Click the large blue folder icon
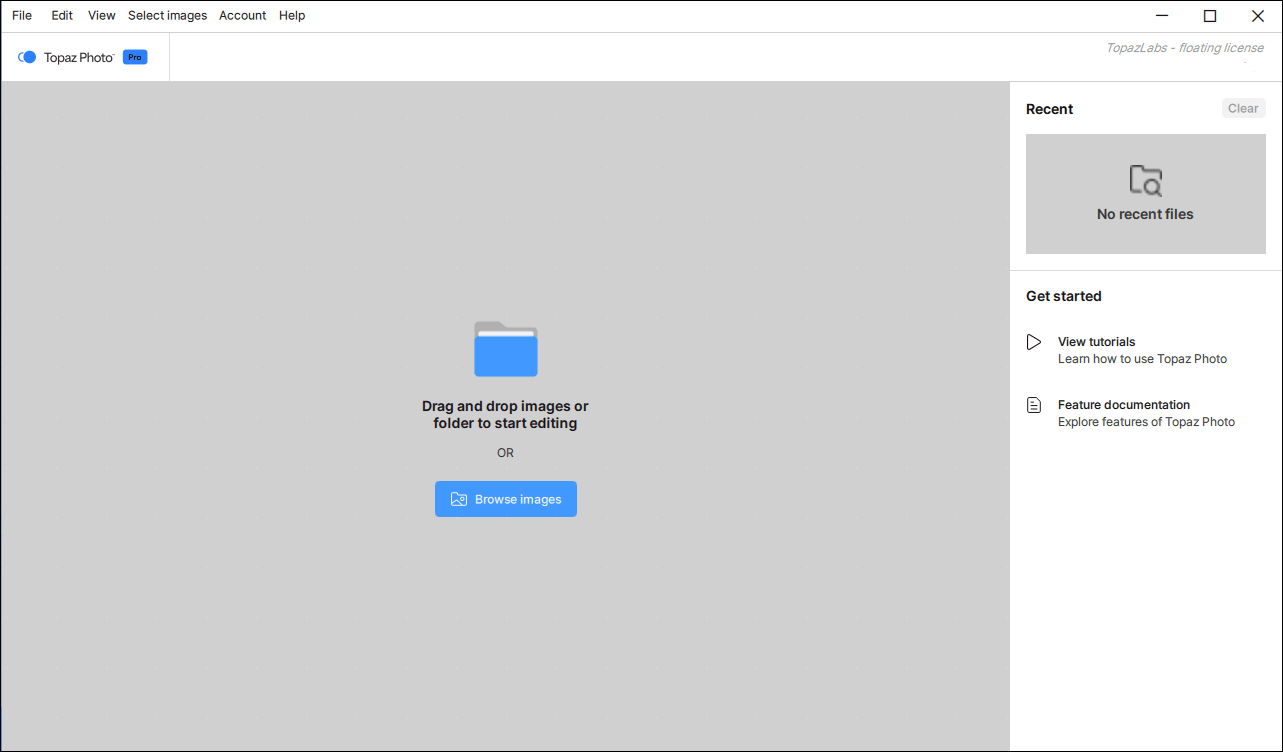 pyautogui.click(x=505, y=349)
